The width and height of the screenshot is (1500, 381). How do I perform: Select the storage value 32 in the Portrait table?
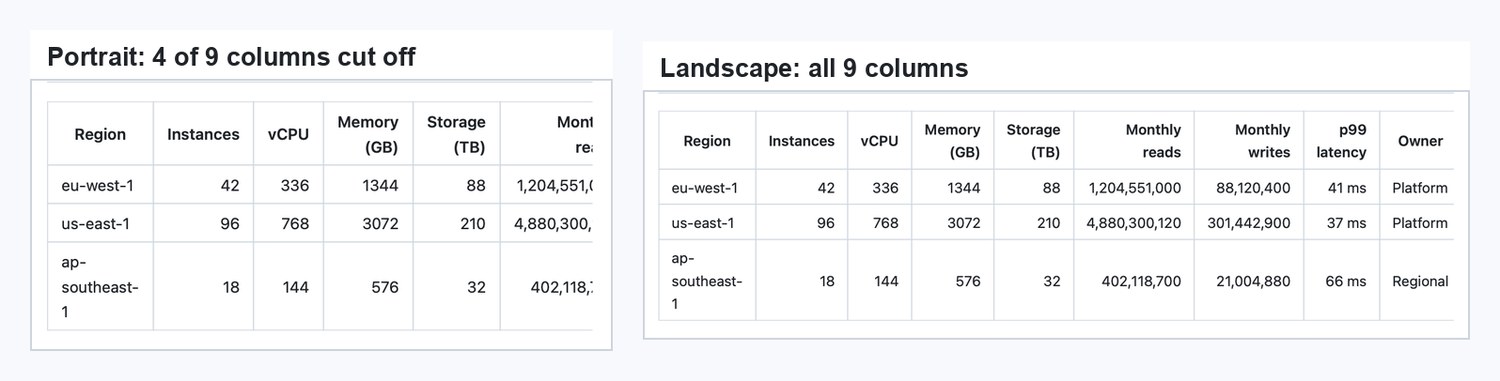(x=456, y=287)
